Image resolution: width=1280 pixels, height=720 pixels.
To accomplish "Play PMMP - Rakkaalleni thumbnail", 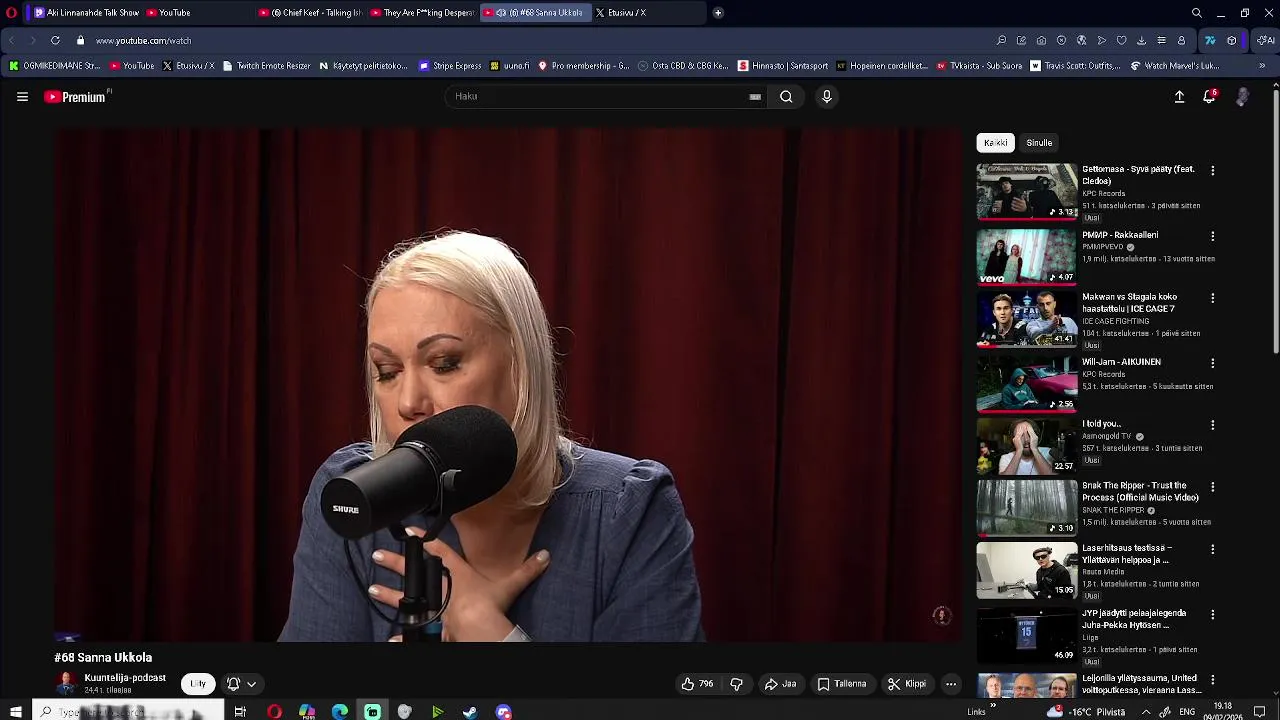I will (x=1027, y=257).
